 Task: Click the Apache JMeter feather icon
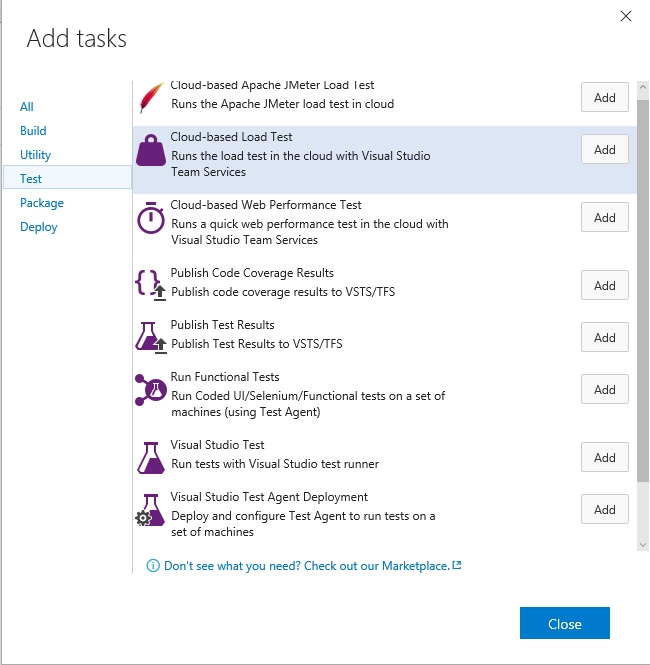151,98
